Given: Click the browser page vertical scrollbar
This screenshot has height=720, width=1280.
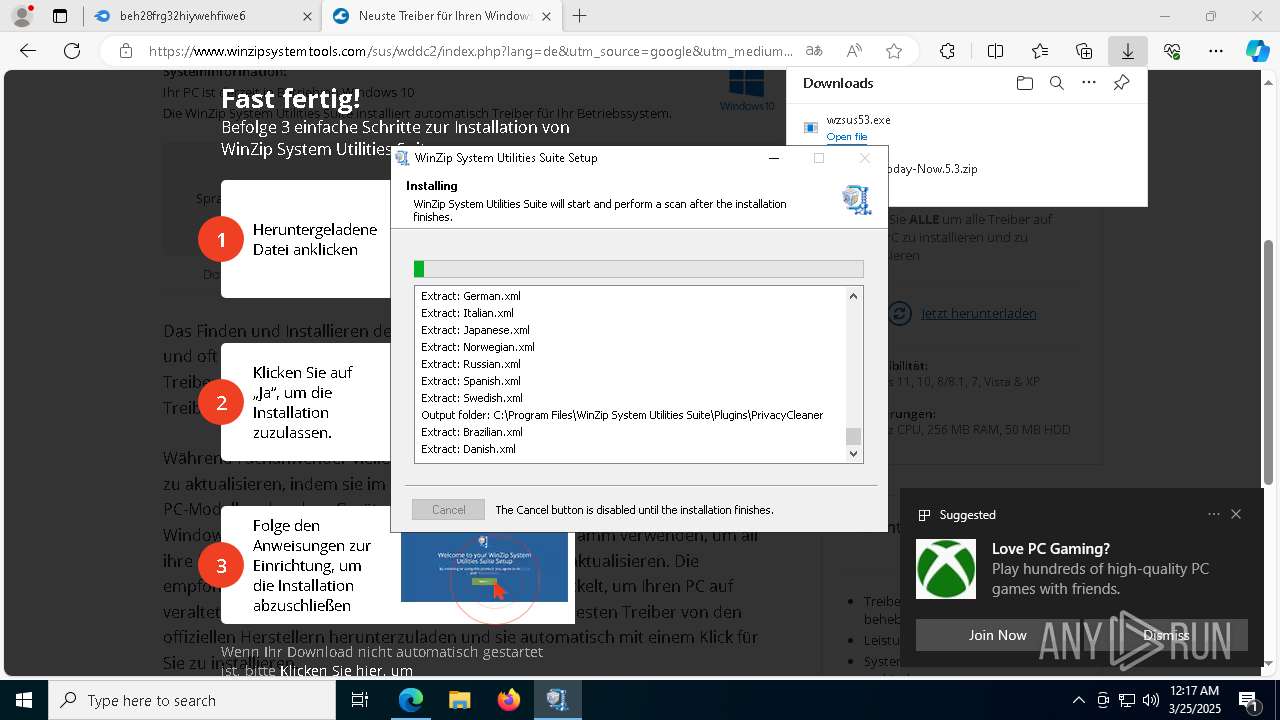Looking at the screenshot, I should pyautogui.click(x=1270, y=364).
